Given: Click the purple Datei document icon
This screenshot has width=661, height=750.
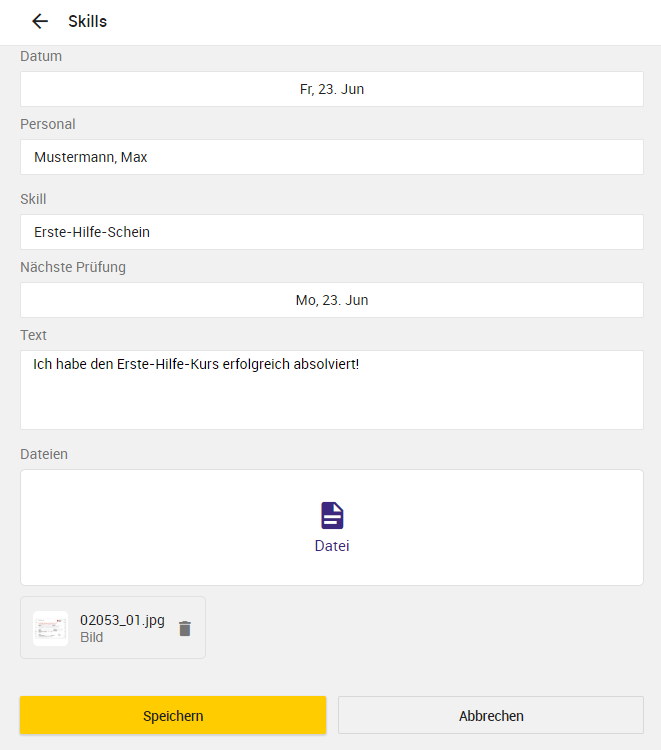Looking at the screenshot, I should tap(332, 516).
